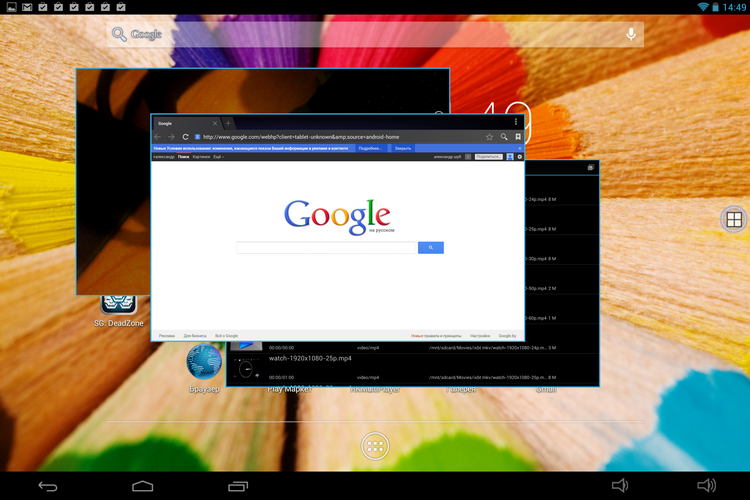Image resolution: width=750 pixels, height=500 pixels.
Task: Reload the page in browser
Action: tap(186, 137)
